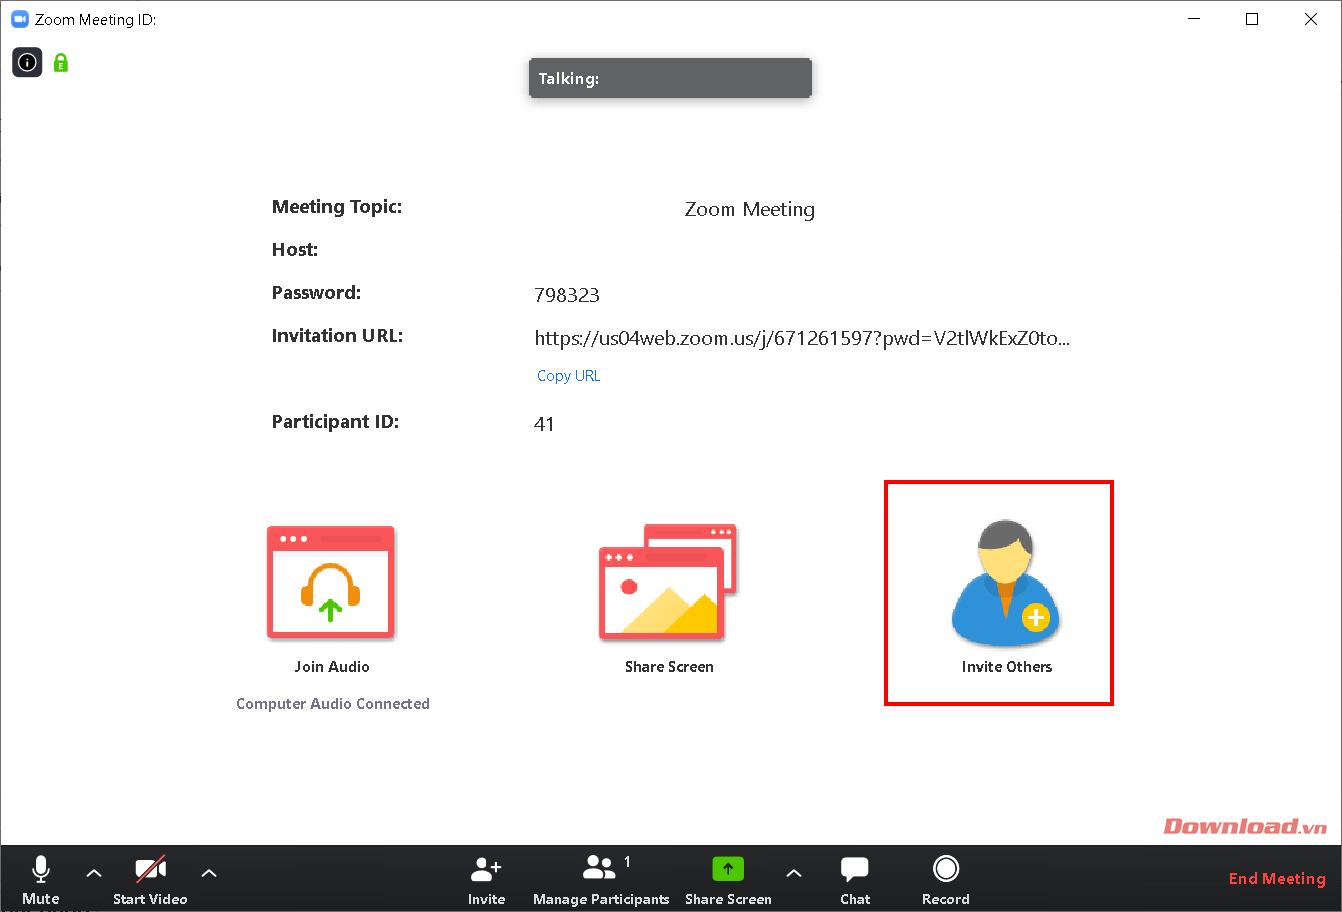Open the Chat panel
The height and width of the screenshot is (912, 1342).
(855, 880)
